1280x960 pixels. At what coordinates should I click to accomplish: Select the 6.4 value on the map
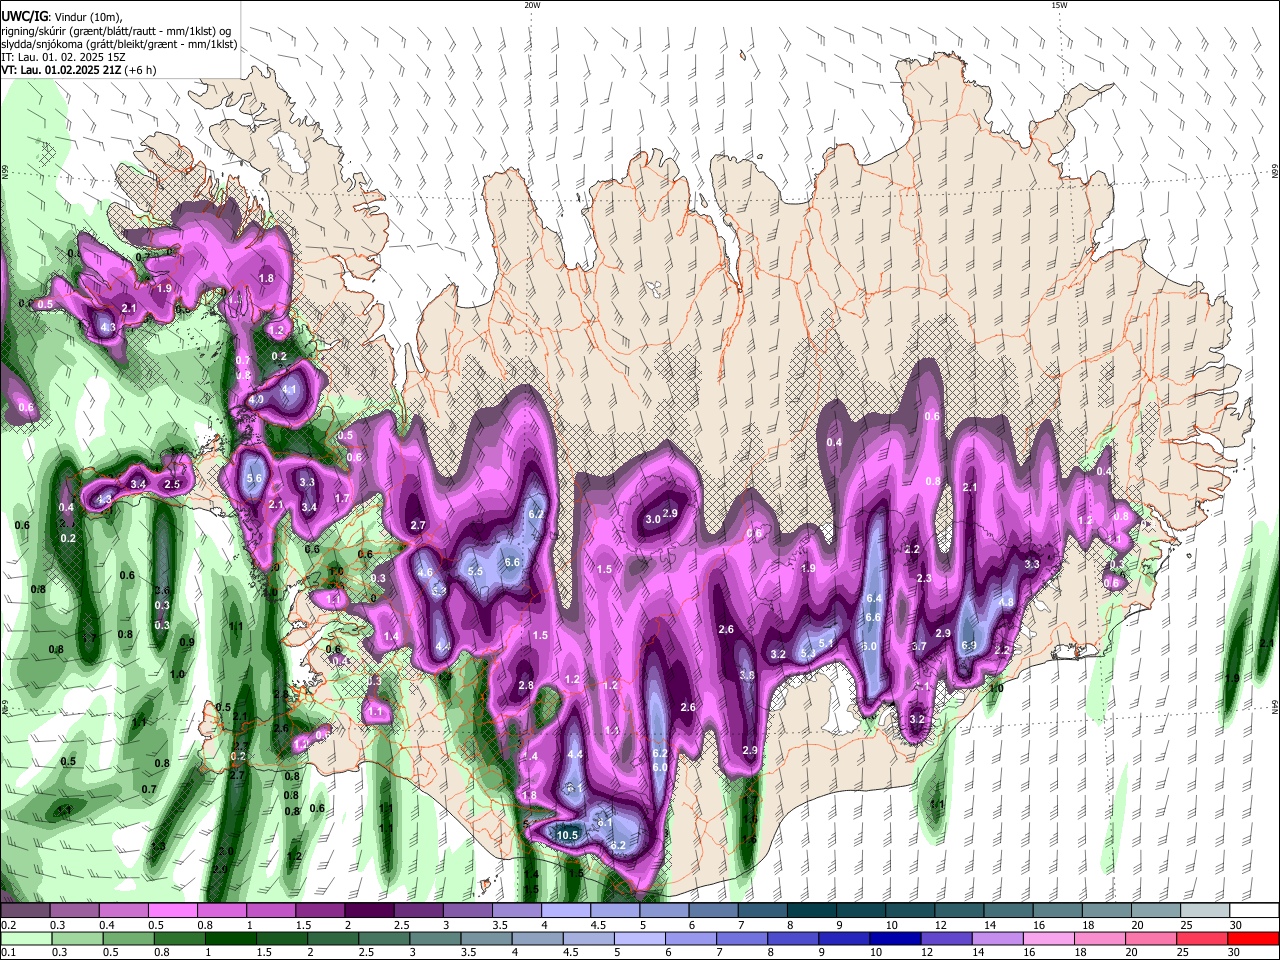click(x=873, y=598)
